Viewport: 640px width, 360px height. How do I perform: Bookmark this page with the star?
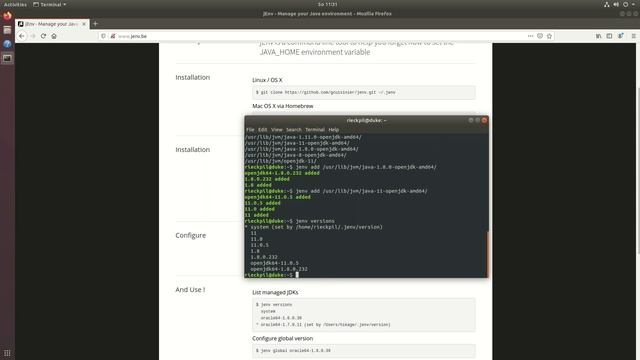pyautogui.click(x=549, y=36)
